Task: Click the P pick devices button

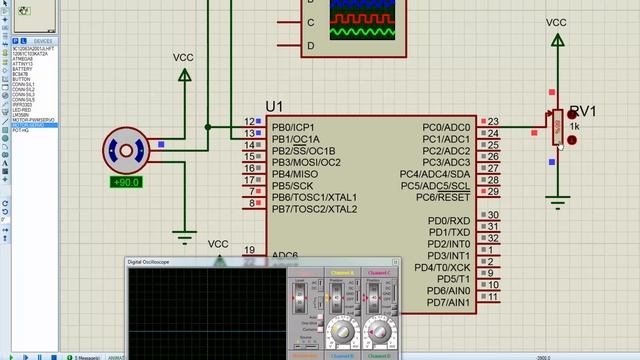Action: click(x=16, y=41)
